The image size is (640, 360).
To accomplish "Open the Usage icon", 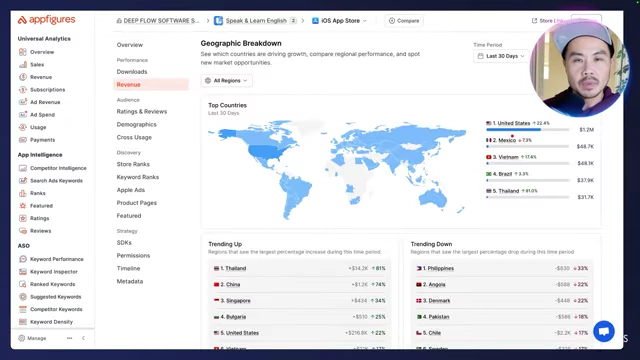I will (23, 127).
